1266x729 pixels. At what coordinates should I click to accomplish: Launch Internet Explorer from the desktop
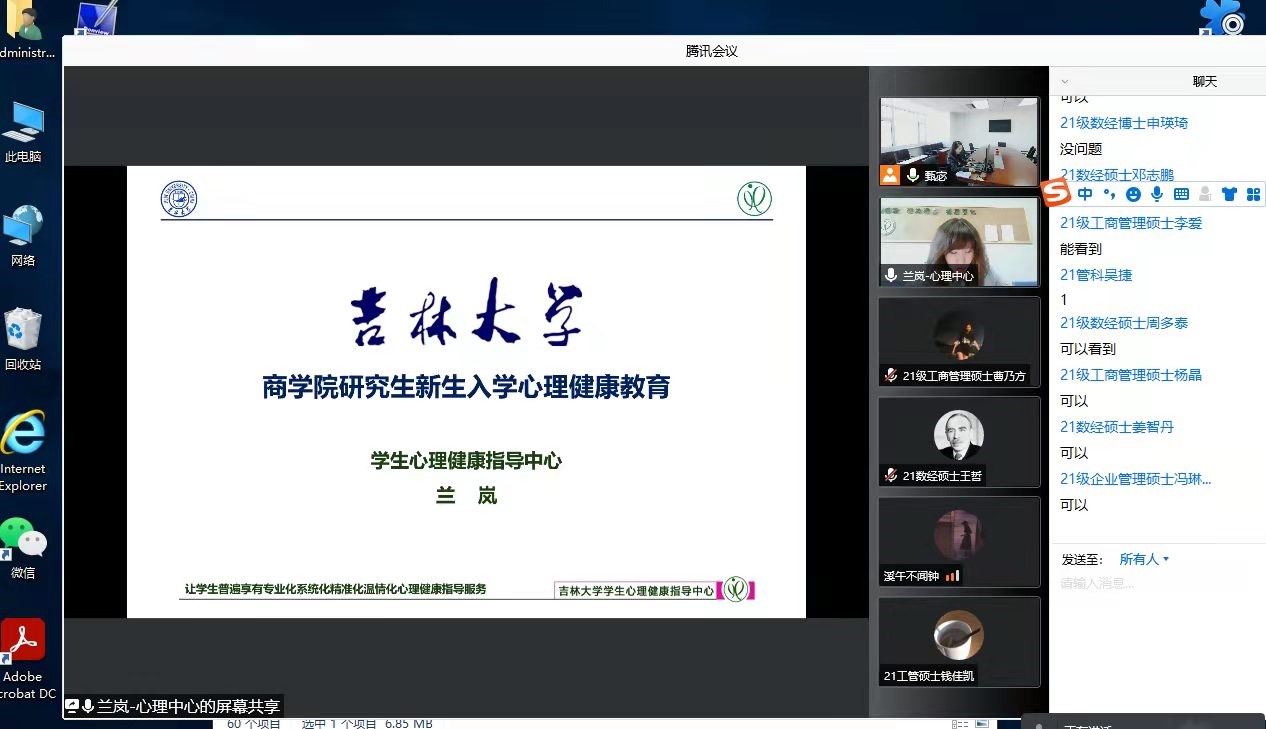pyautogui.click(x=23, y=451)
